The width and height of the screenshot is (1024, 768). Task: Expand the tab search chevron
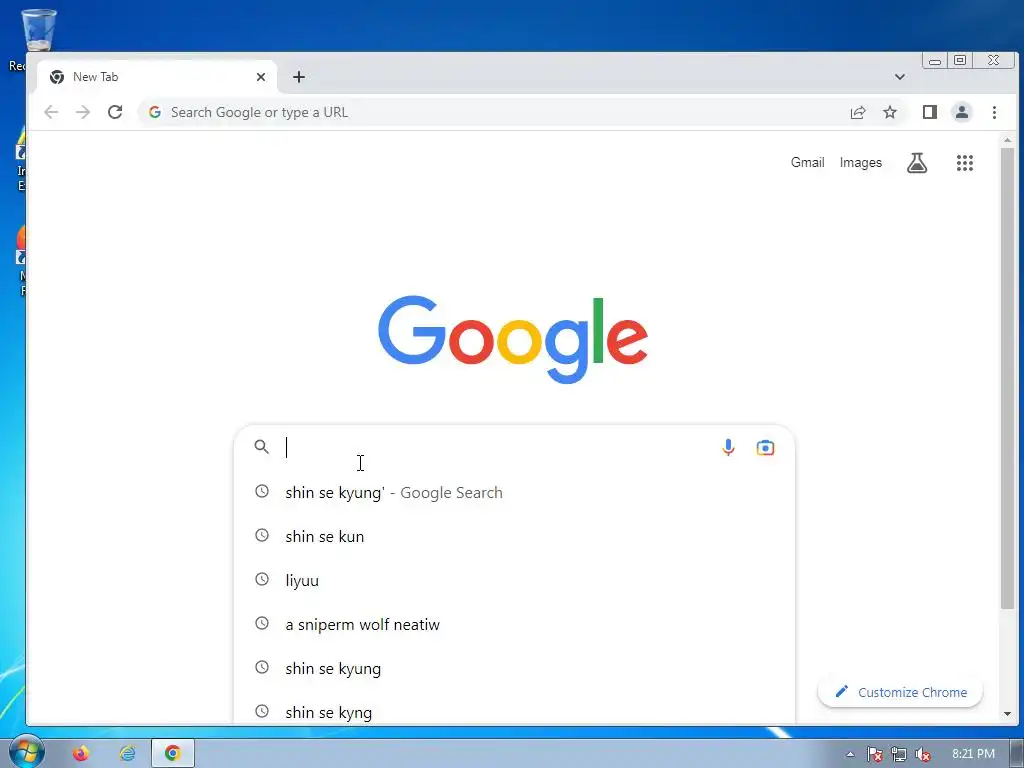tap(899, 77)
